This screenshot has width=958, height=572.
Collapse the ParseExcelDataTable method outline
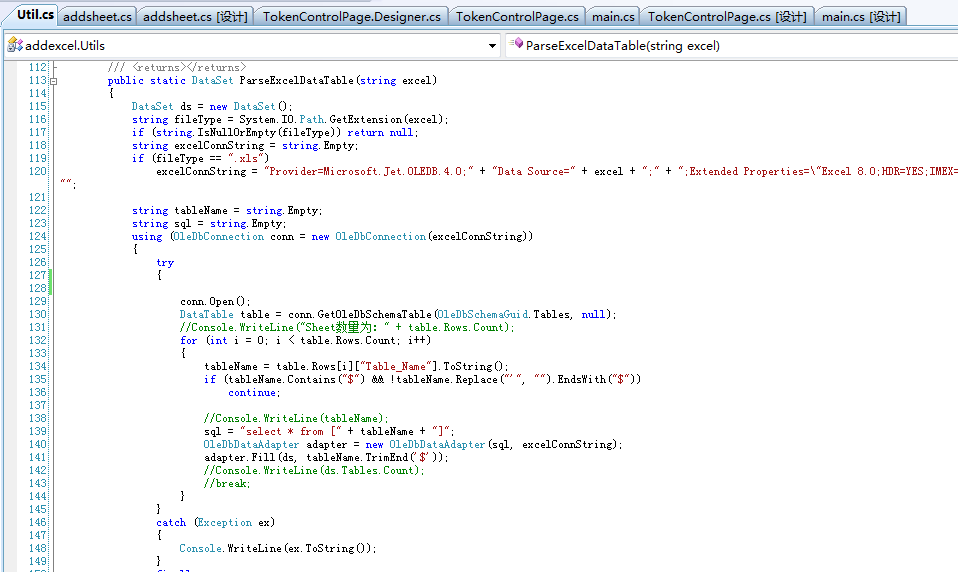[54, 81]
